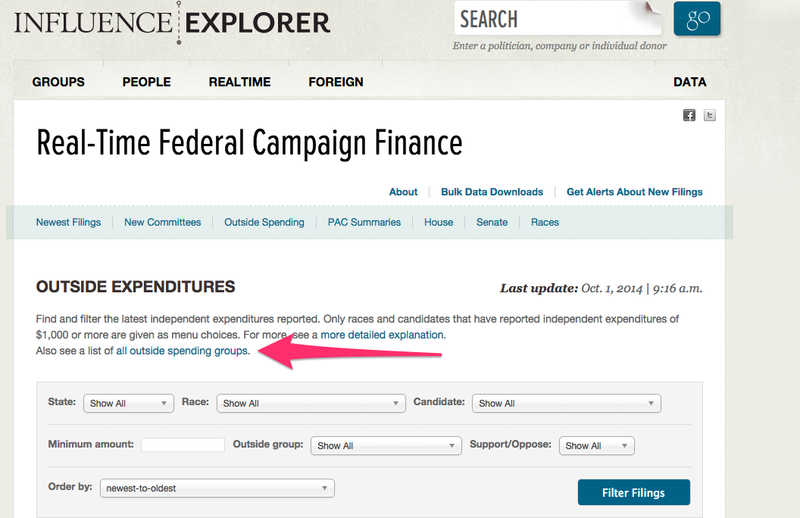800x518 pixels.
Task: Select the PAC Summaries tab
Action: 364,222
